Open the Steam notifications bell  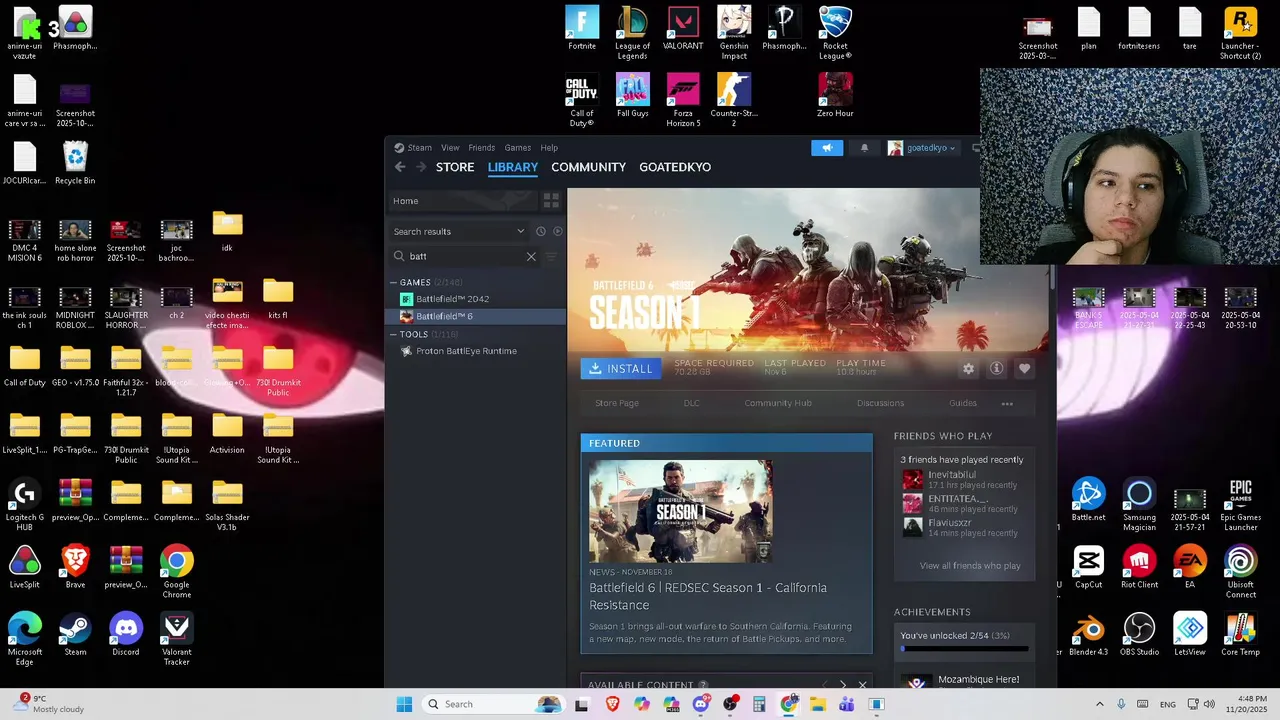point(864,148)
